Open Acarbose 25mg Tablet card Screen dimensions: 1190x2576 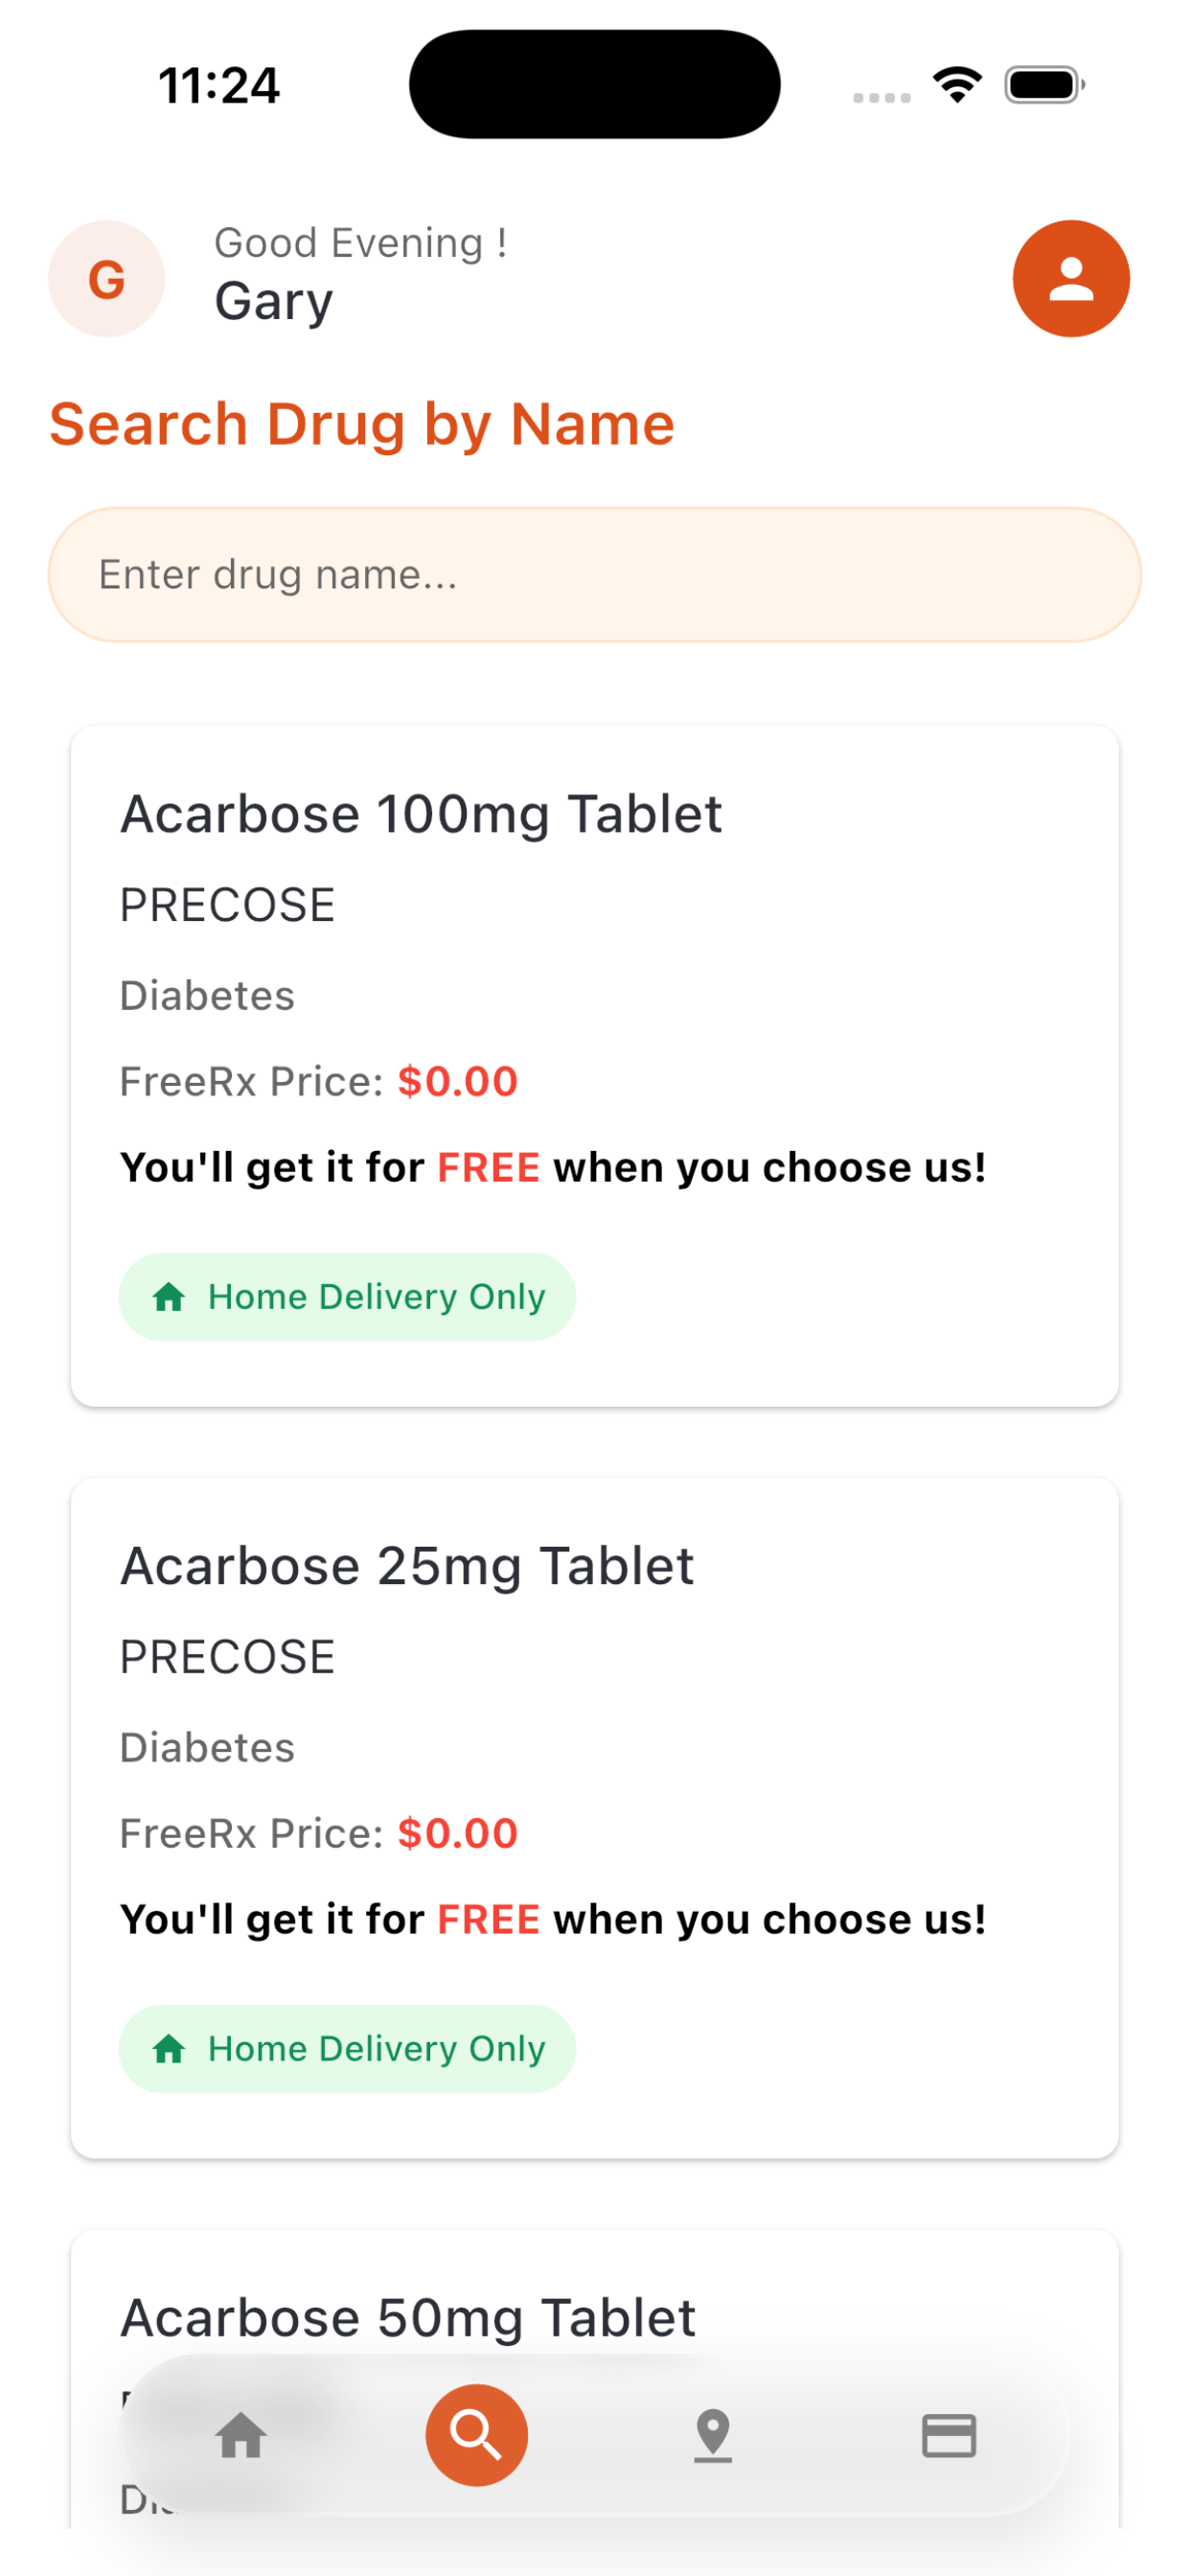595,1818
